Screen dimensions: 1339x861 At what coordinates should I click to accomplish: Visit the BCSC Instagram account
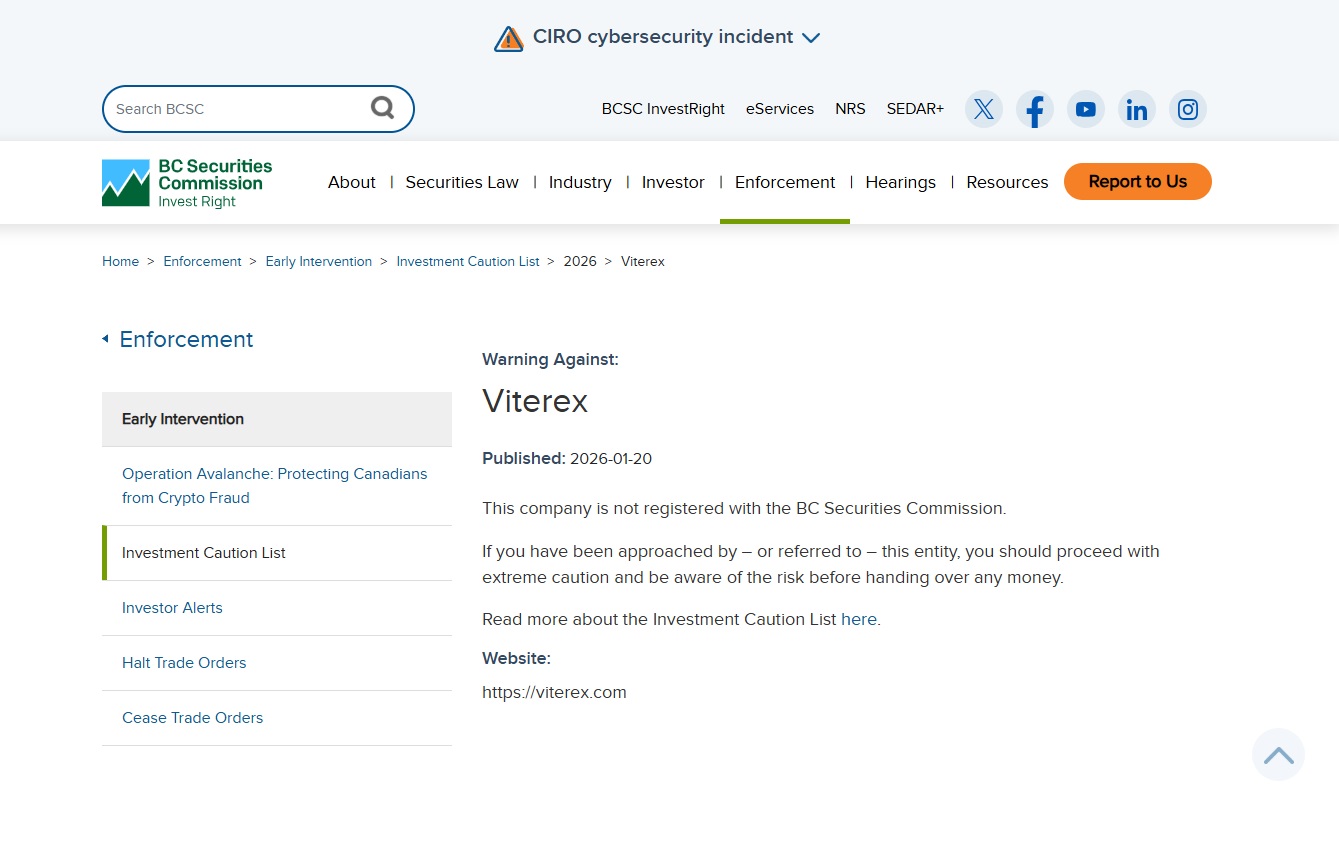point(1188,109)
